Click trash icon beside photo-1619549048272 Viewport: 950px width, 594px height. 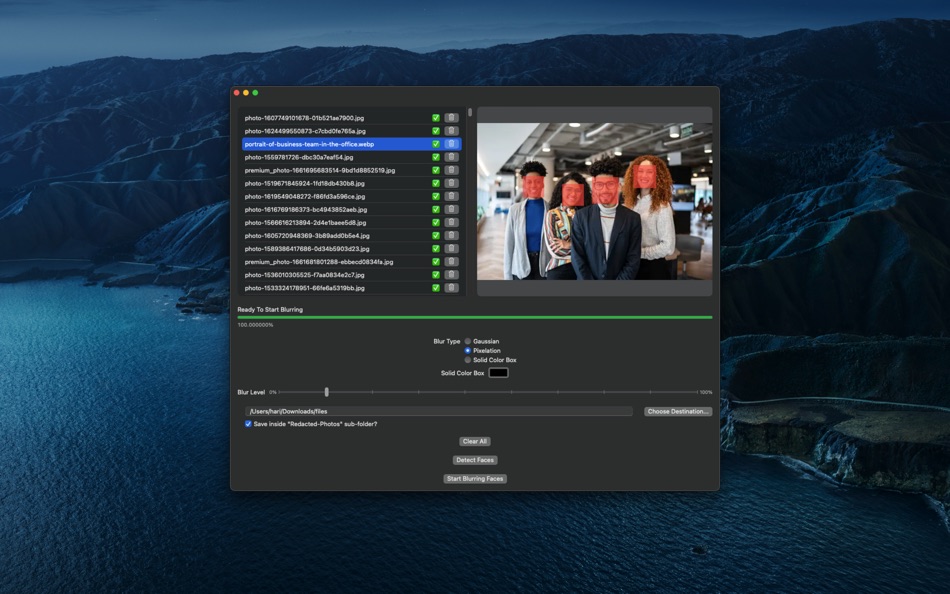pos(451,196)
